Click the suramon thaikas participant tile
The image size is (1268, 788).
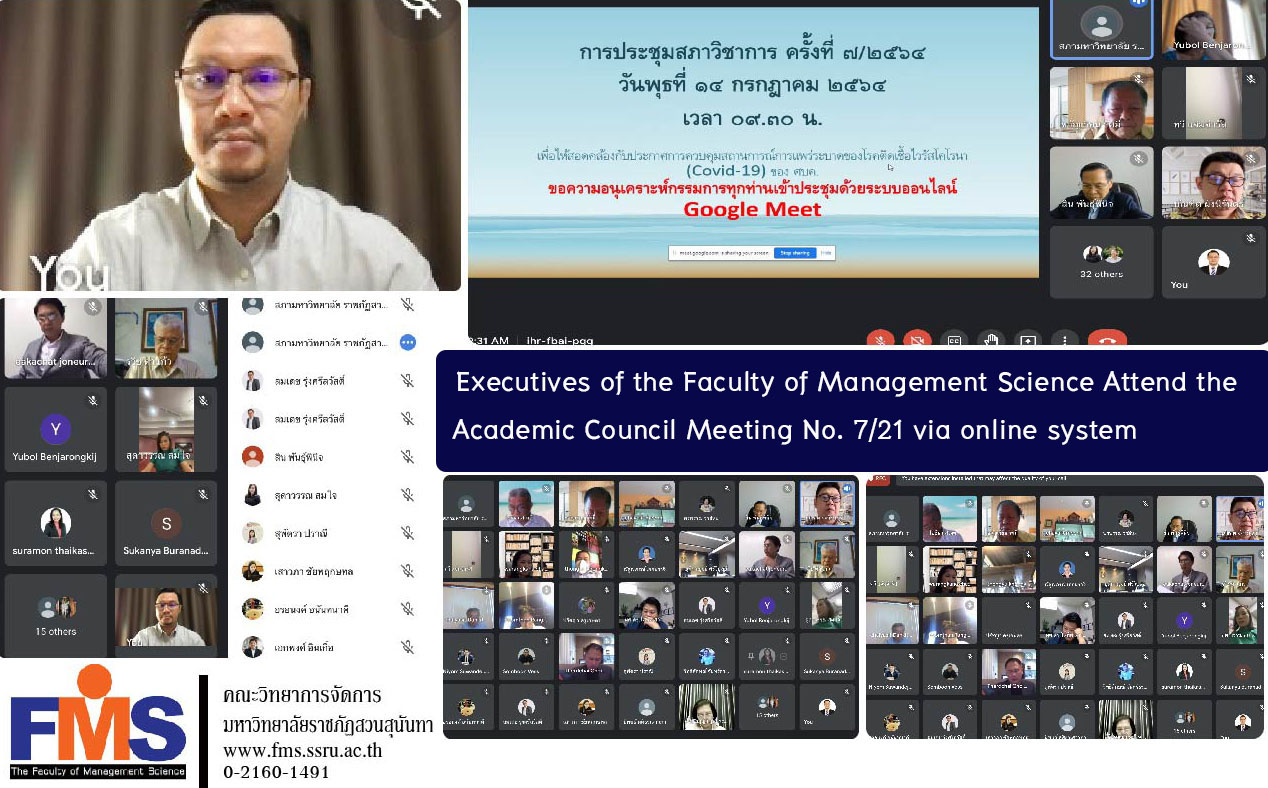pyautogui.click(x=56, y=524)
